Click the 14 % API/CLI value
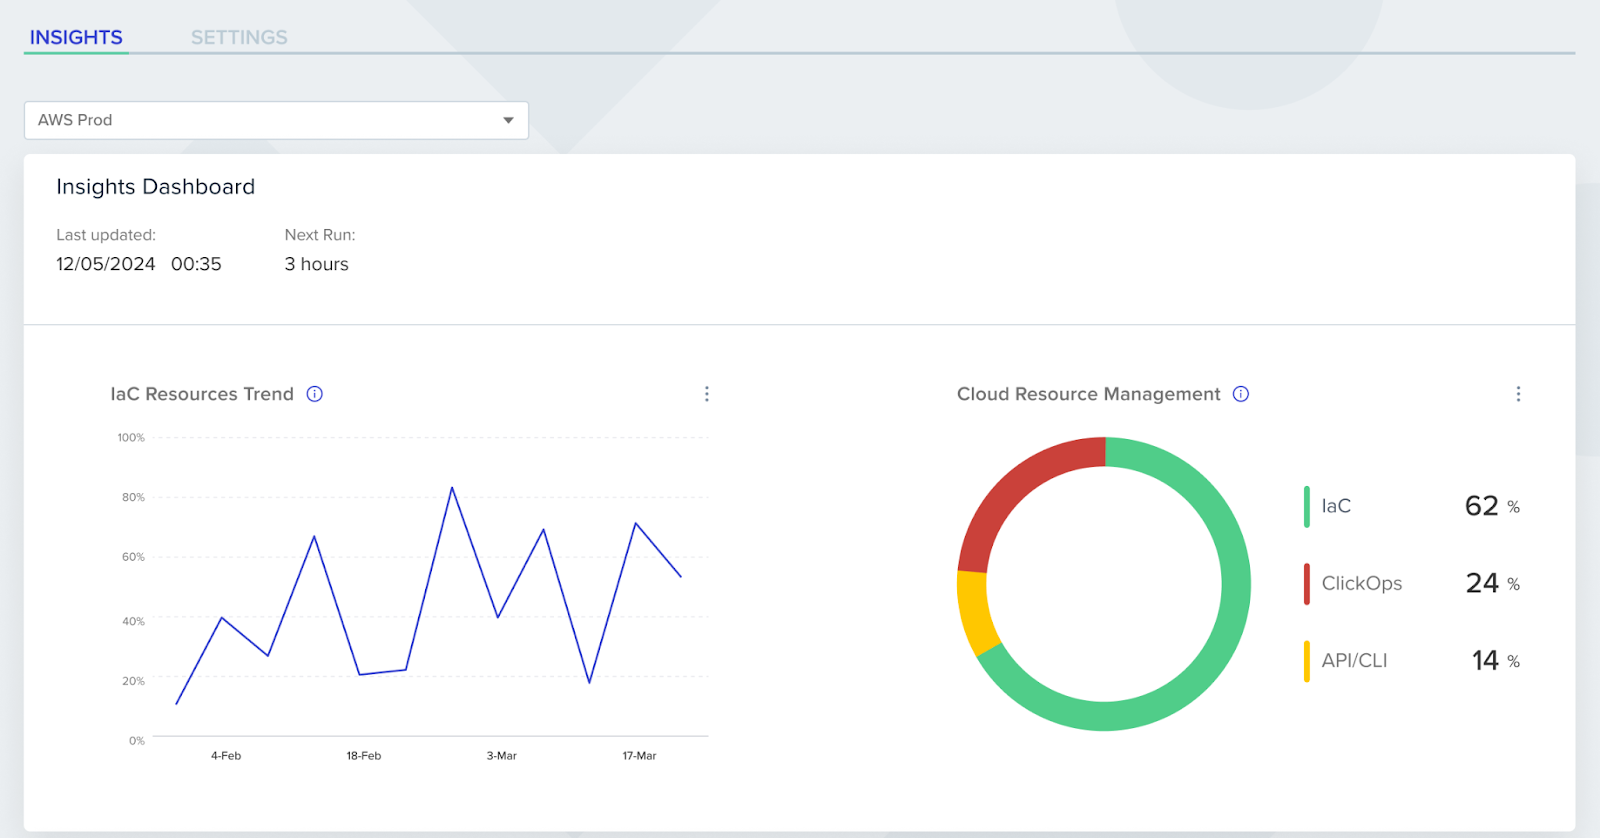Viewport: 1600px width, 838px height. 1495,660
